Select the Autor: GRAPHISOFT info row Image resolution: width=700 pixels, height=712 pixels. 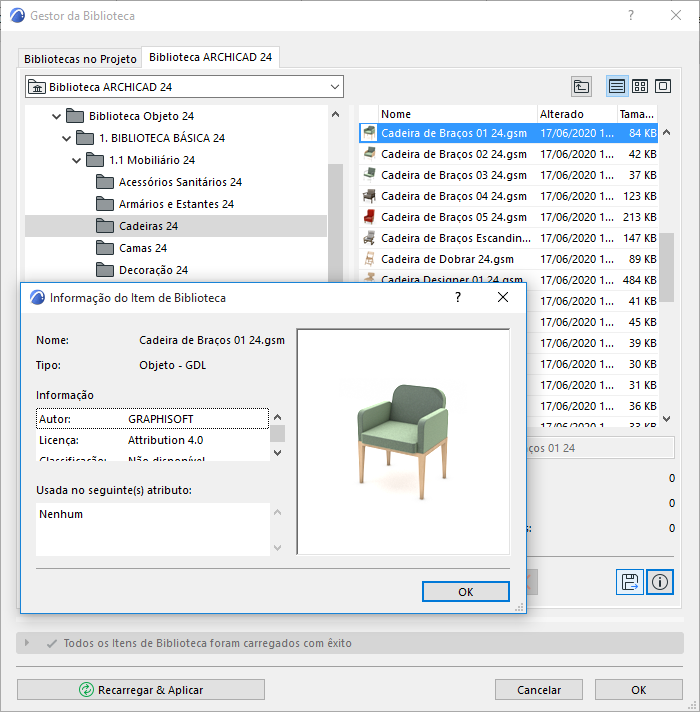[x=153, y=419]
